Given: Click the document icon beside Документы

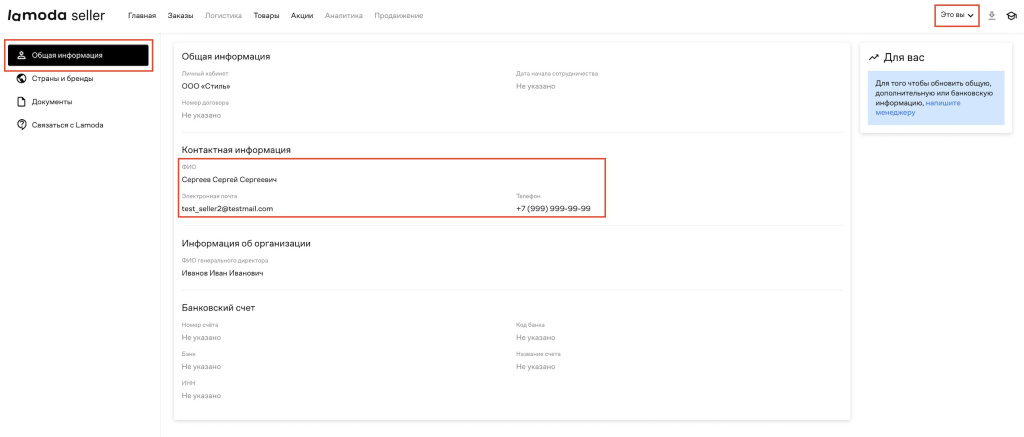Looking at the screenshot, I should click(x=21, y=101).
